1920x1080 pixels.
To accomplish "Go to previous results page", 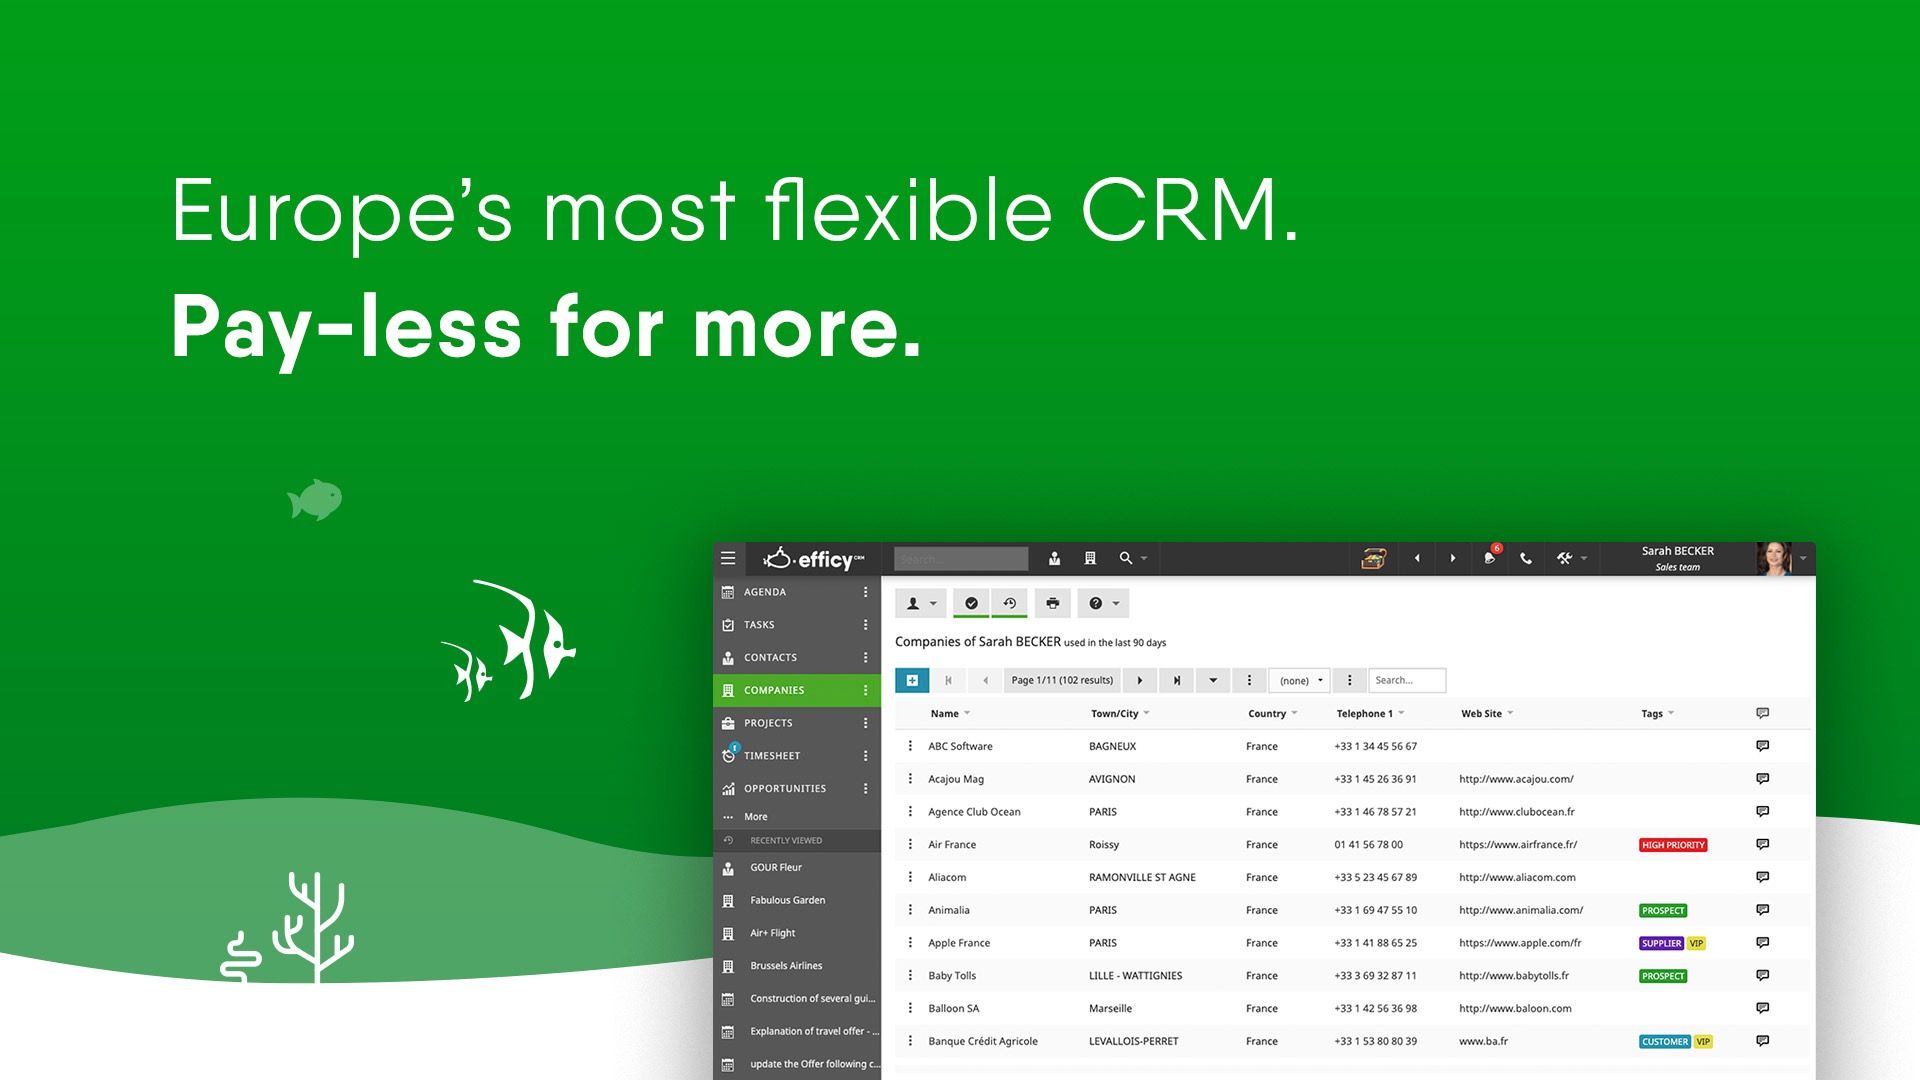I will tap(985, 680).
